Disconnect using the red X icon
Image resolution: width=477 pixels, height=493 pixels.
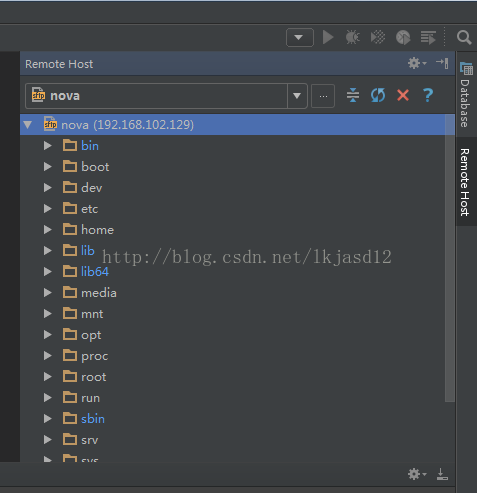[403, 95]
